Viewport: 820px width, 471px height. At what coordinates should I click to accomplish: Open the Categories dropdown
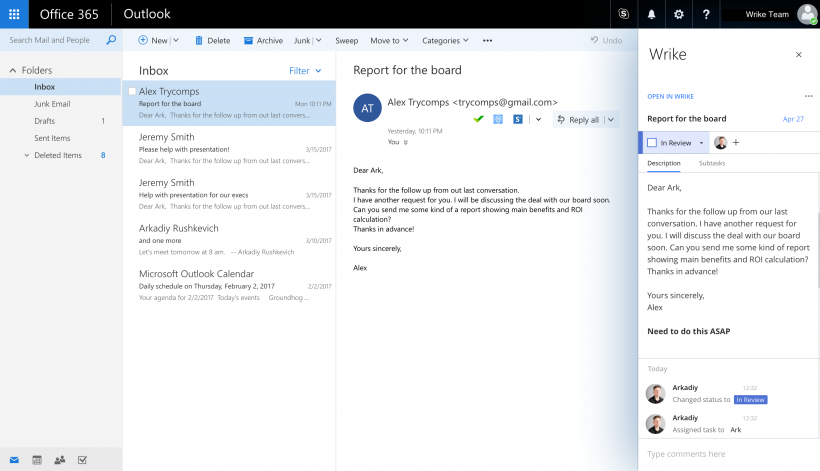pos(445,40)
